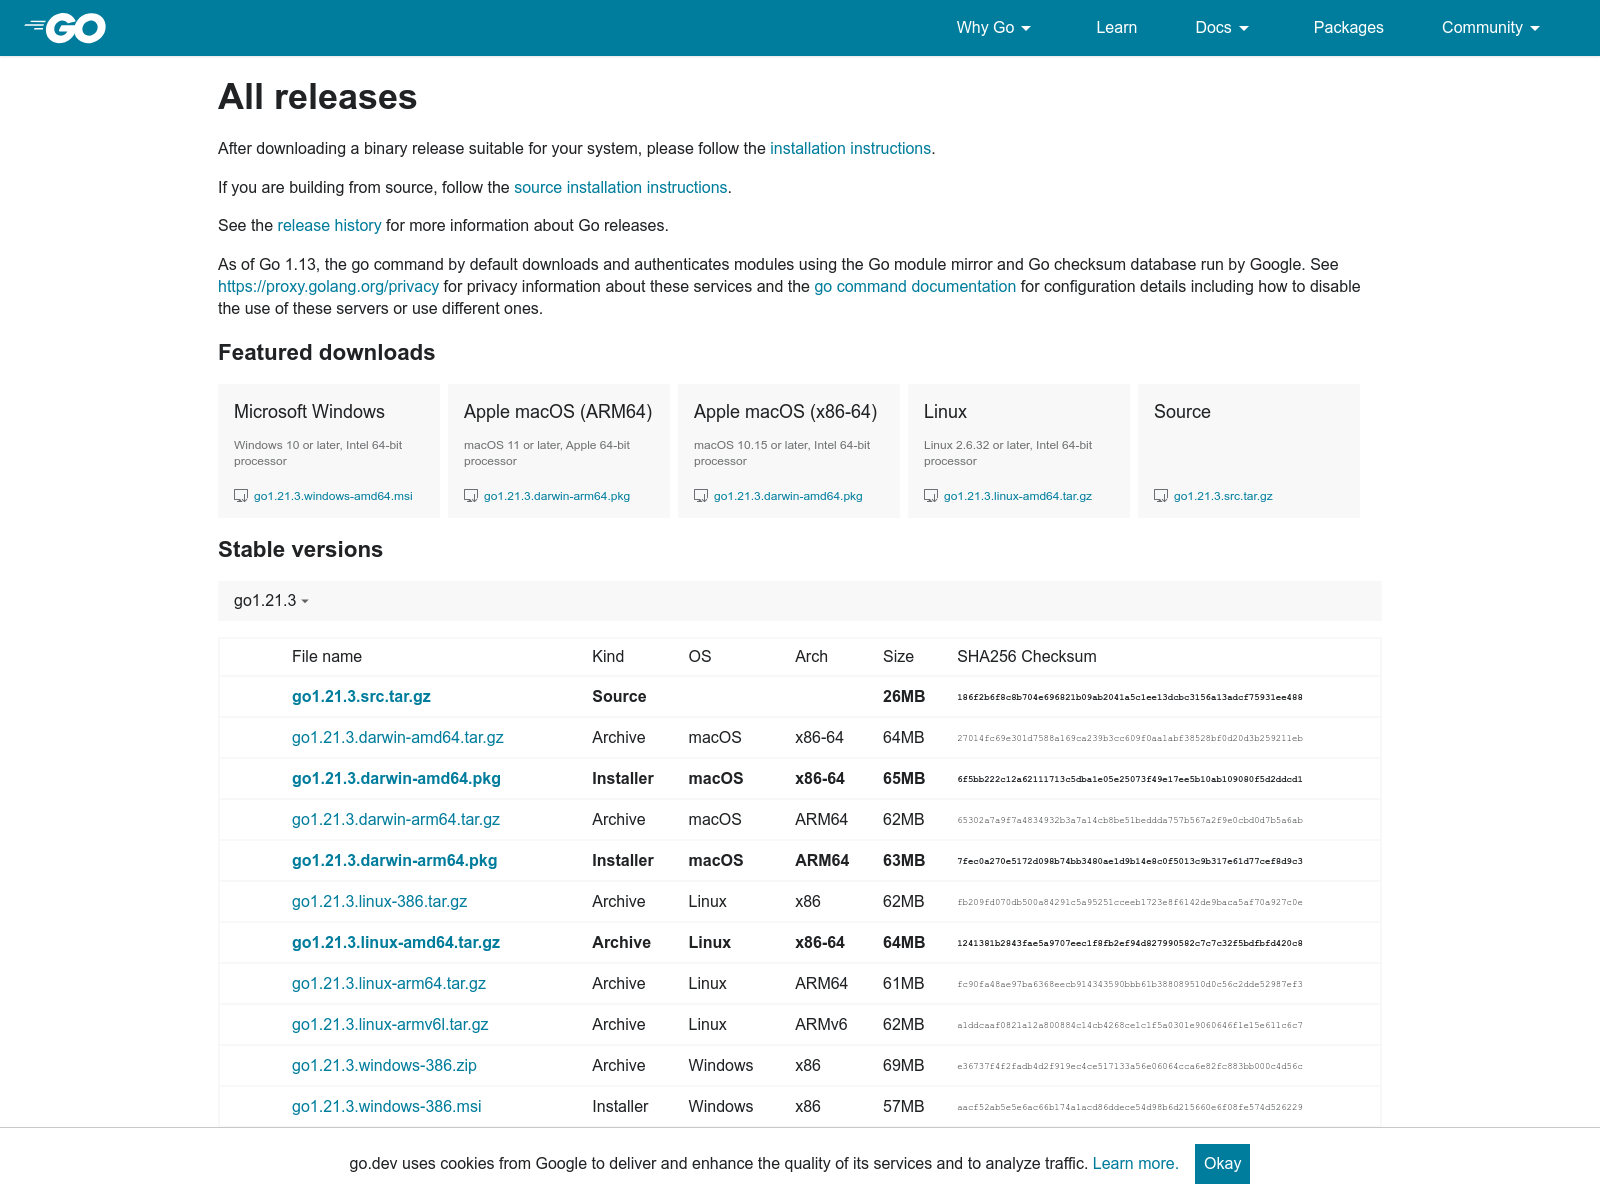
Task: Click go1.21.3.darwin-arm64.tar.gz file link
Action: click(x=396, y=820)
